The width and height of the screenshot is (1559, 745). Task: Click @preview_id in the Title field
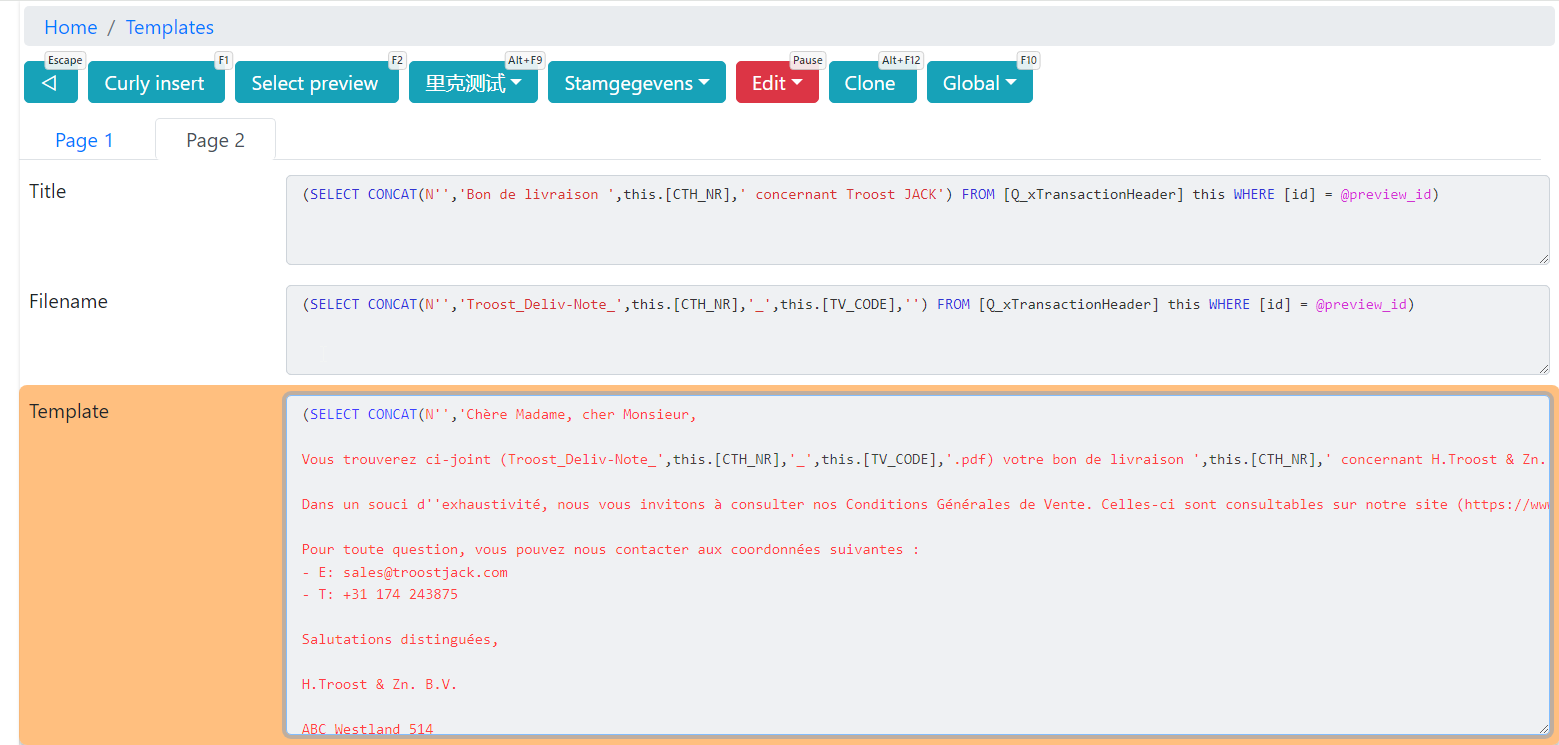[x=1386, y=194]
